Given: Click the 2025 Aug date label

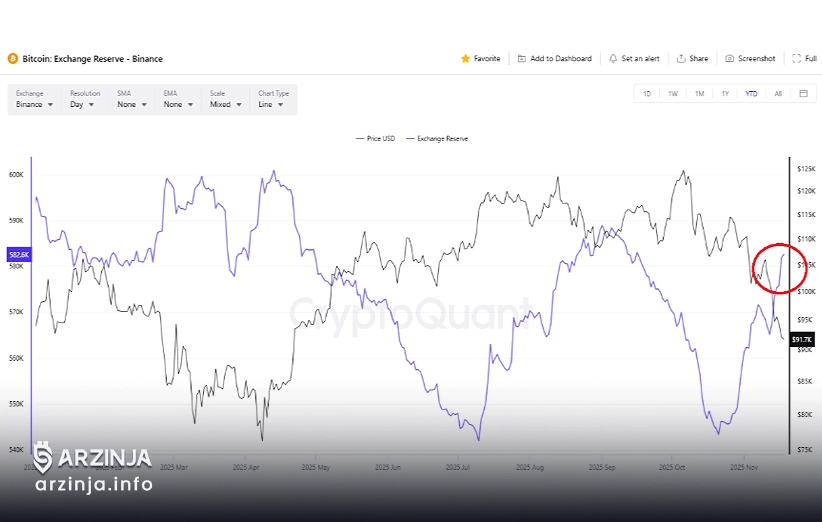Looking at the screenshot, I should 530,467.
